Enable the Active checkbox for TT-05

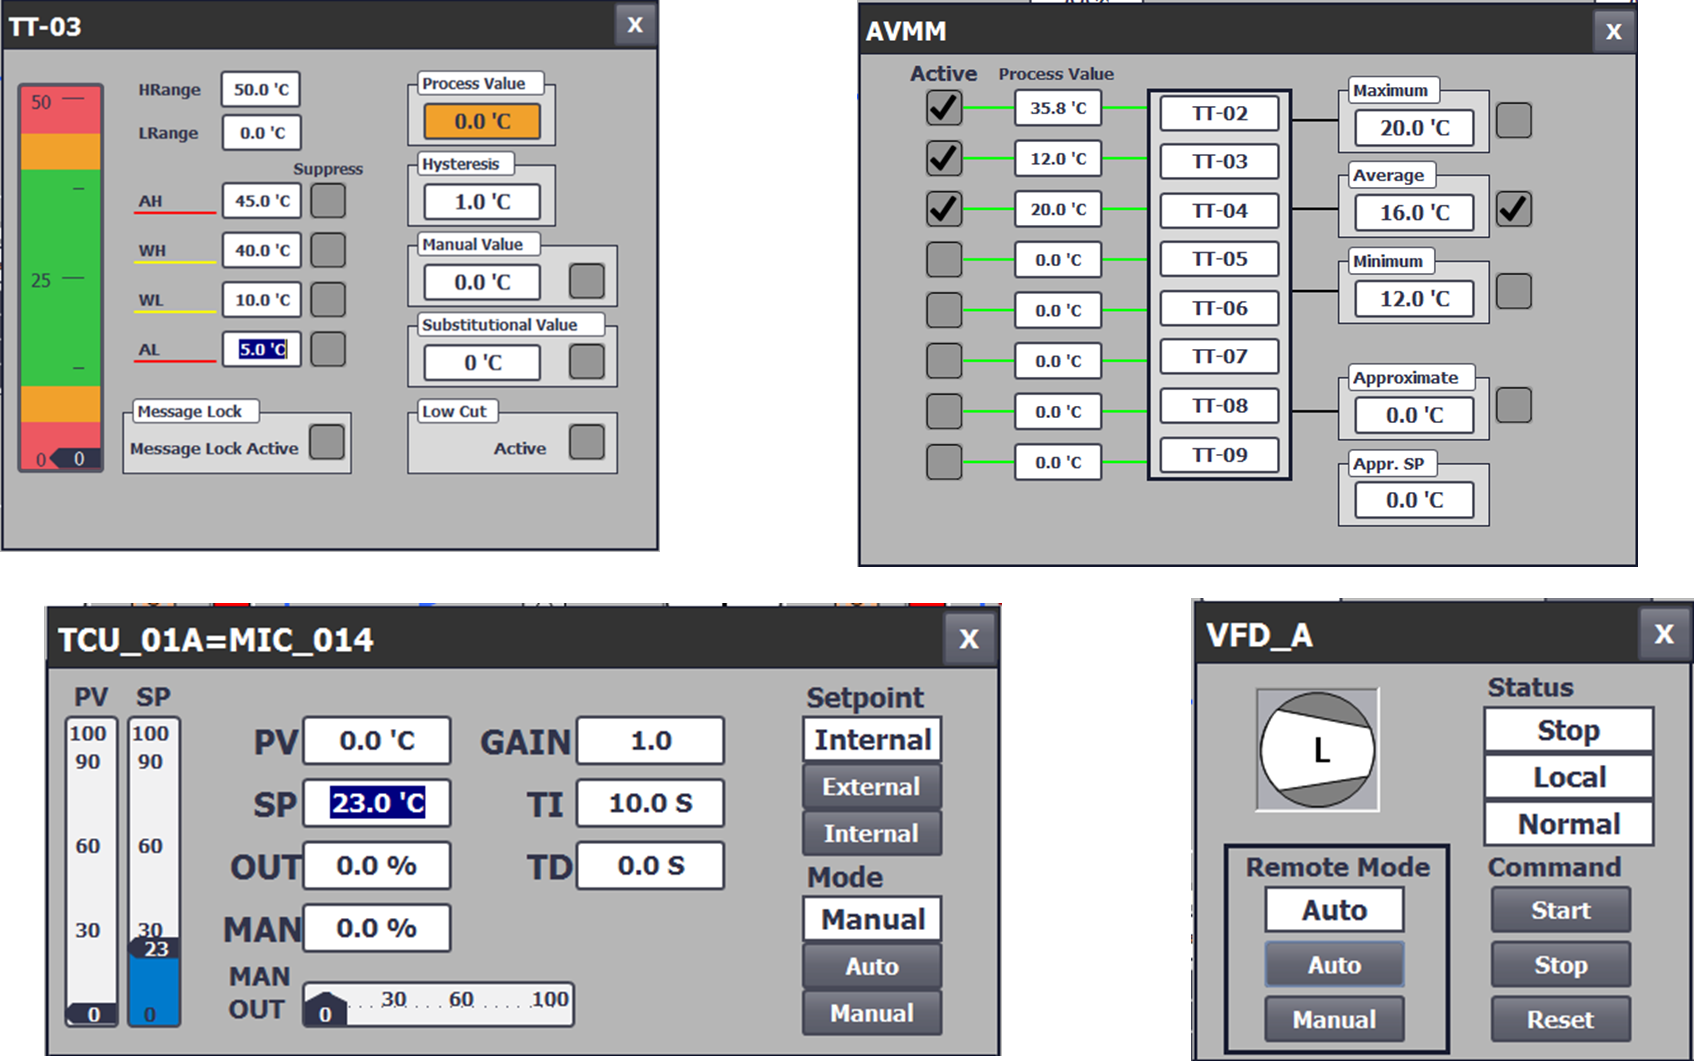(x=944, y=260)
